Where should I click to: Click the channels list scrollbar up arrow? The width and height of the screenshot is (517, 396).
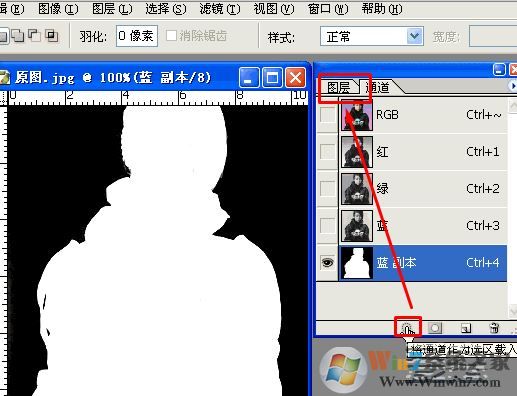pyautogui.click(x=513, y=106)
